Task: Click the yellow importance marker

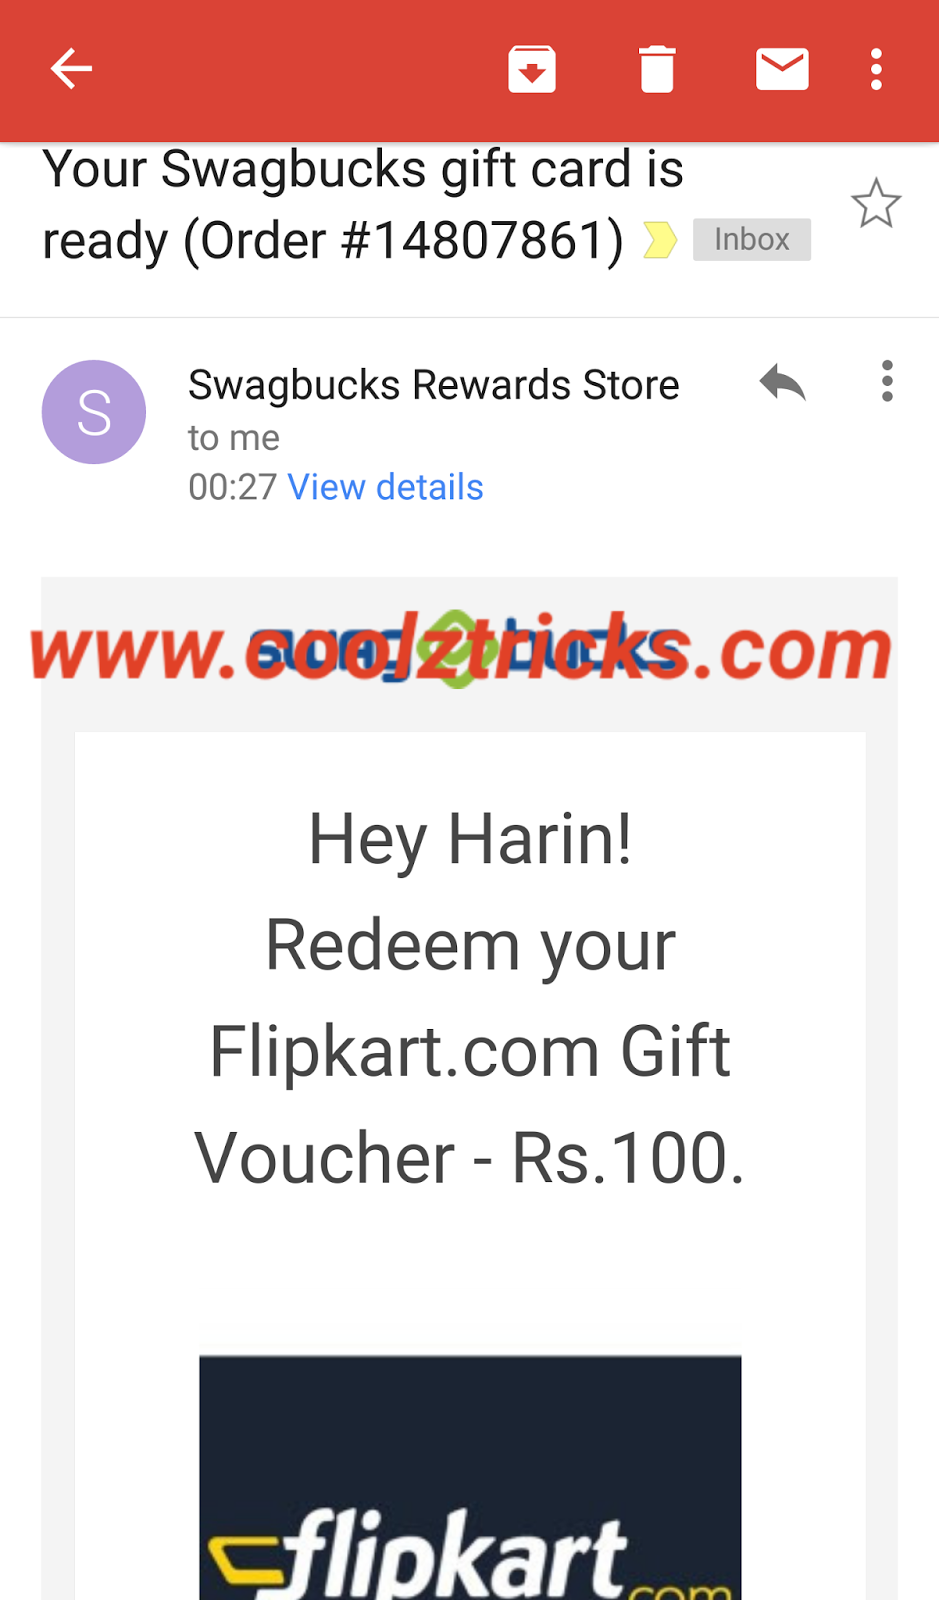Action: pyautogui.click(x=659, y=240)
